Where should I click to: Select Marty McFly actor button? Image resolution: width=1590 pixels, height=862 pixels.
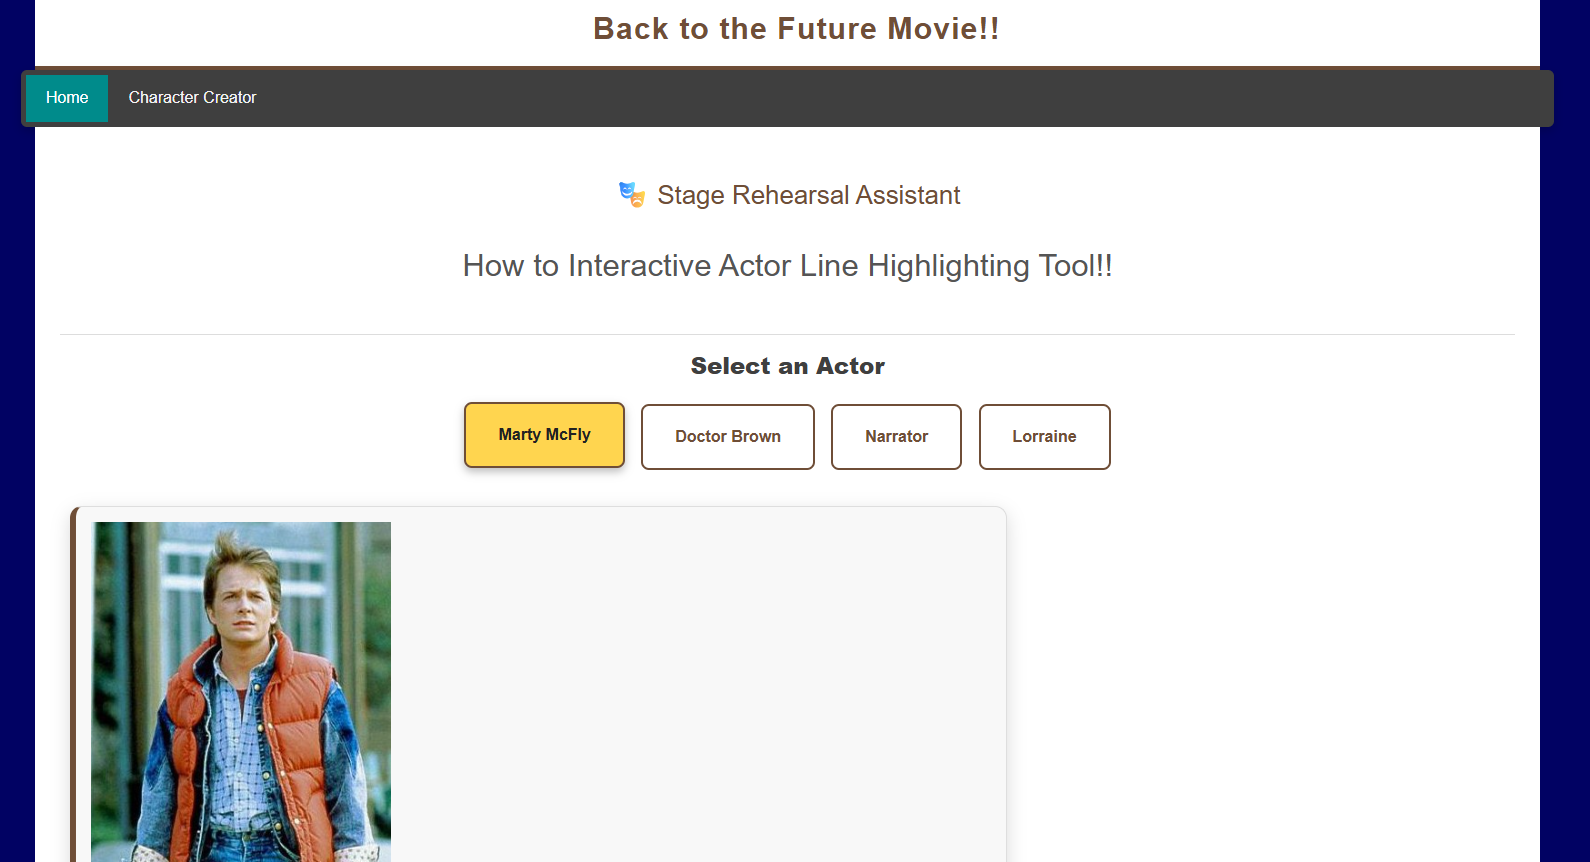coord(544,435)
